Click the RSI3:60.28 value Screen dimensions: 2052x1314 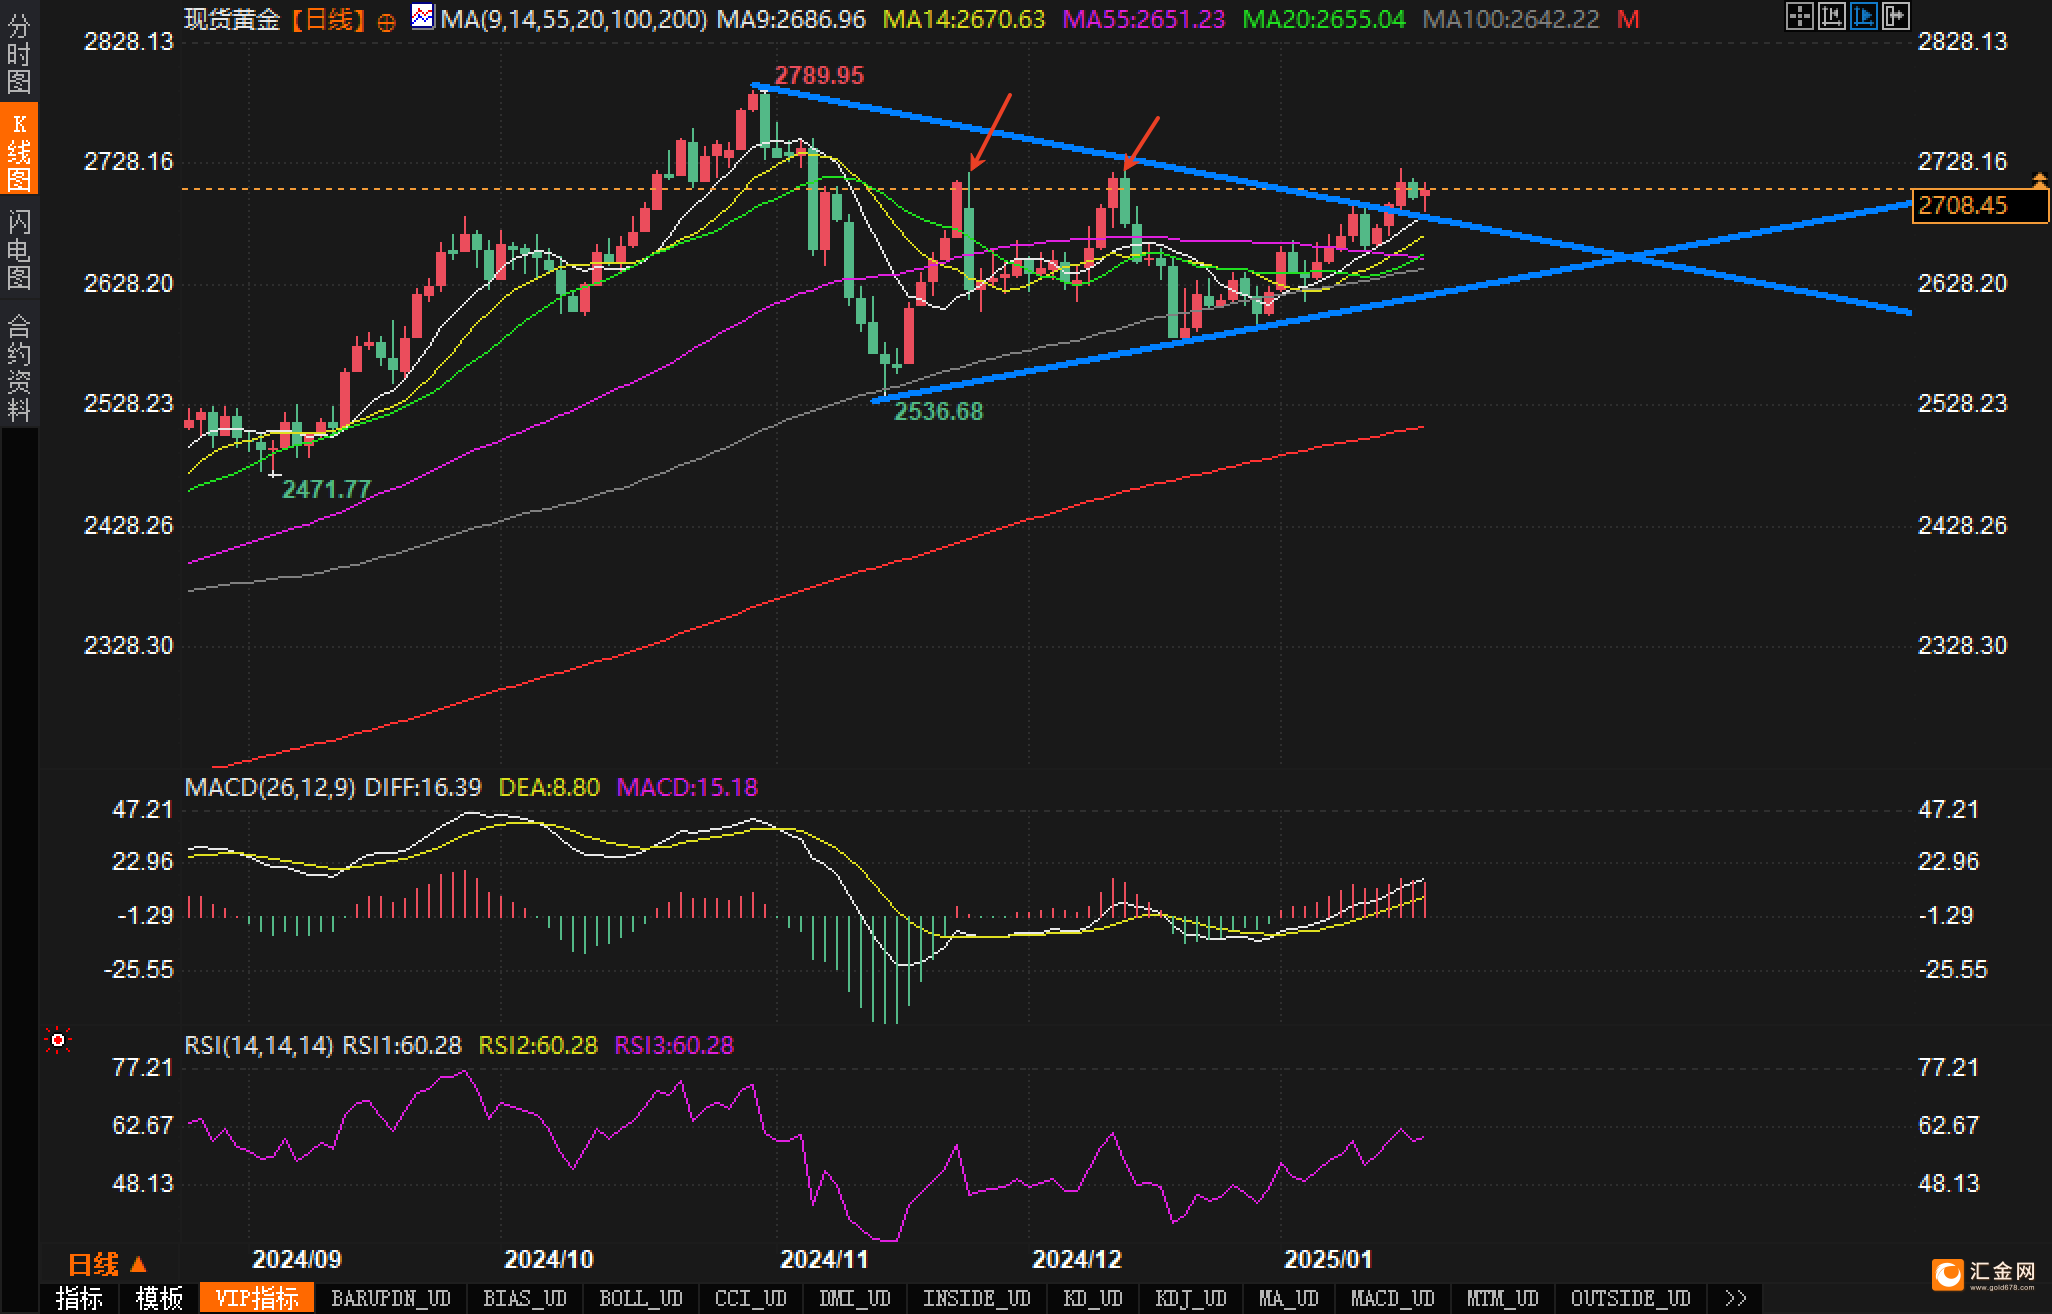pos(674,1045)
